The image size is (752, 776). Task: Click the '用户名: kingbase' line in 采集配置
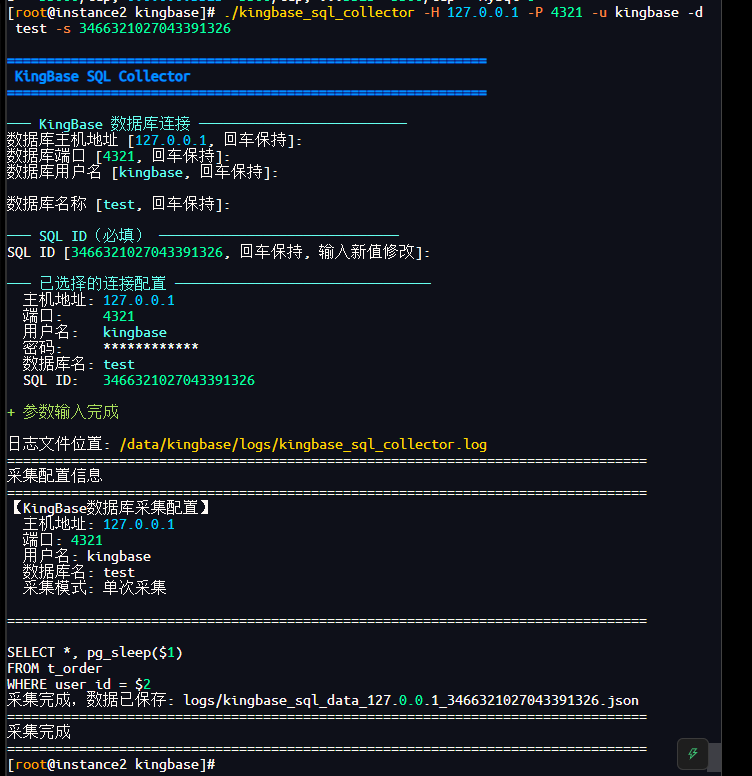(x=87, y=556)
